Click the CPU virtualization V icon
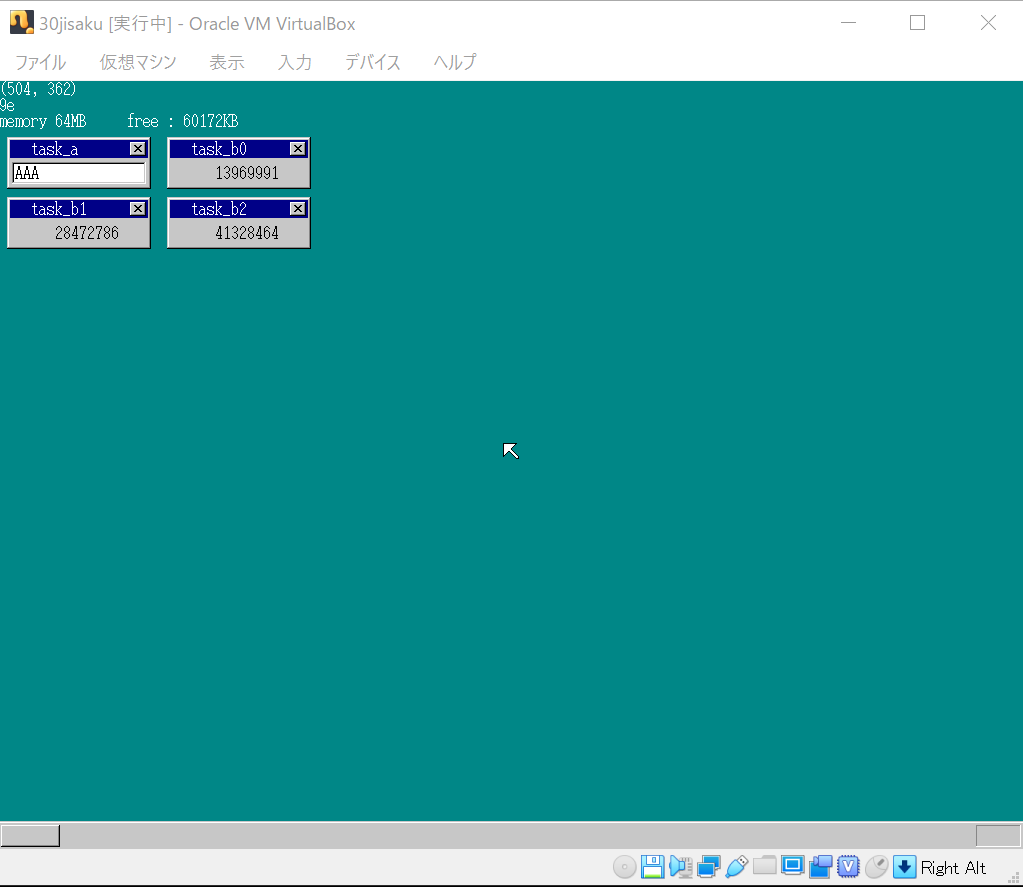 click(x=848, y=867)
